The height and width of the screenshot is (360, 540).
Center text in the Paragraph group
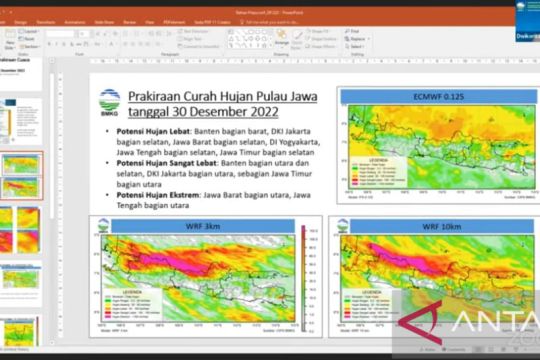[133, 44]
